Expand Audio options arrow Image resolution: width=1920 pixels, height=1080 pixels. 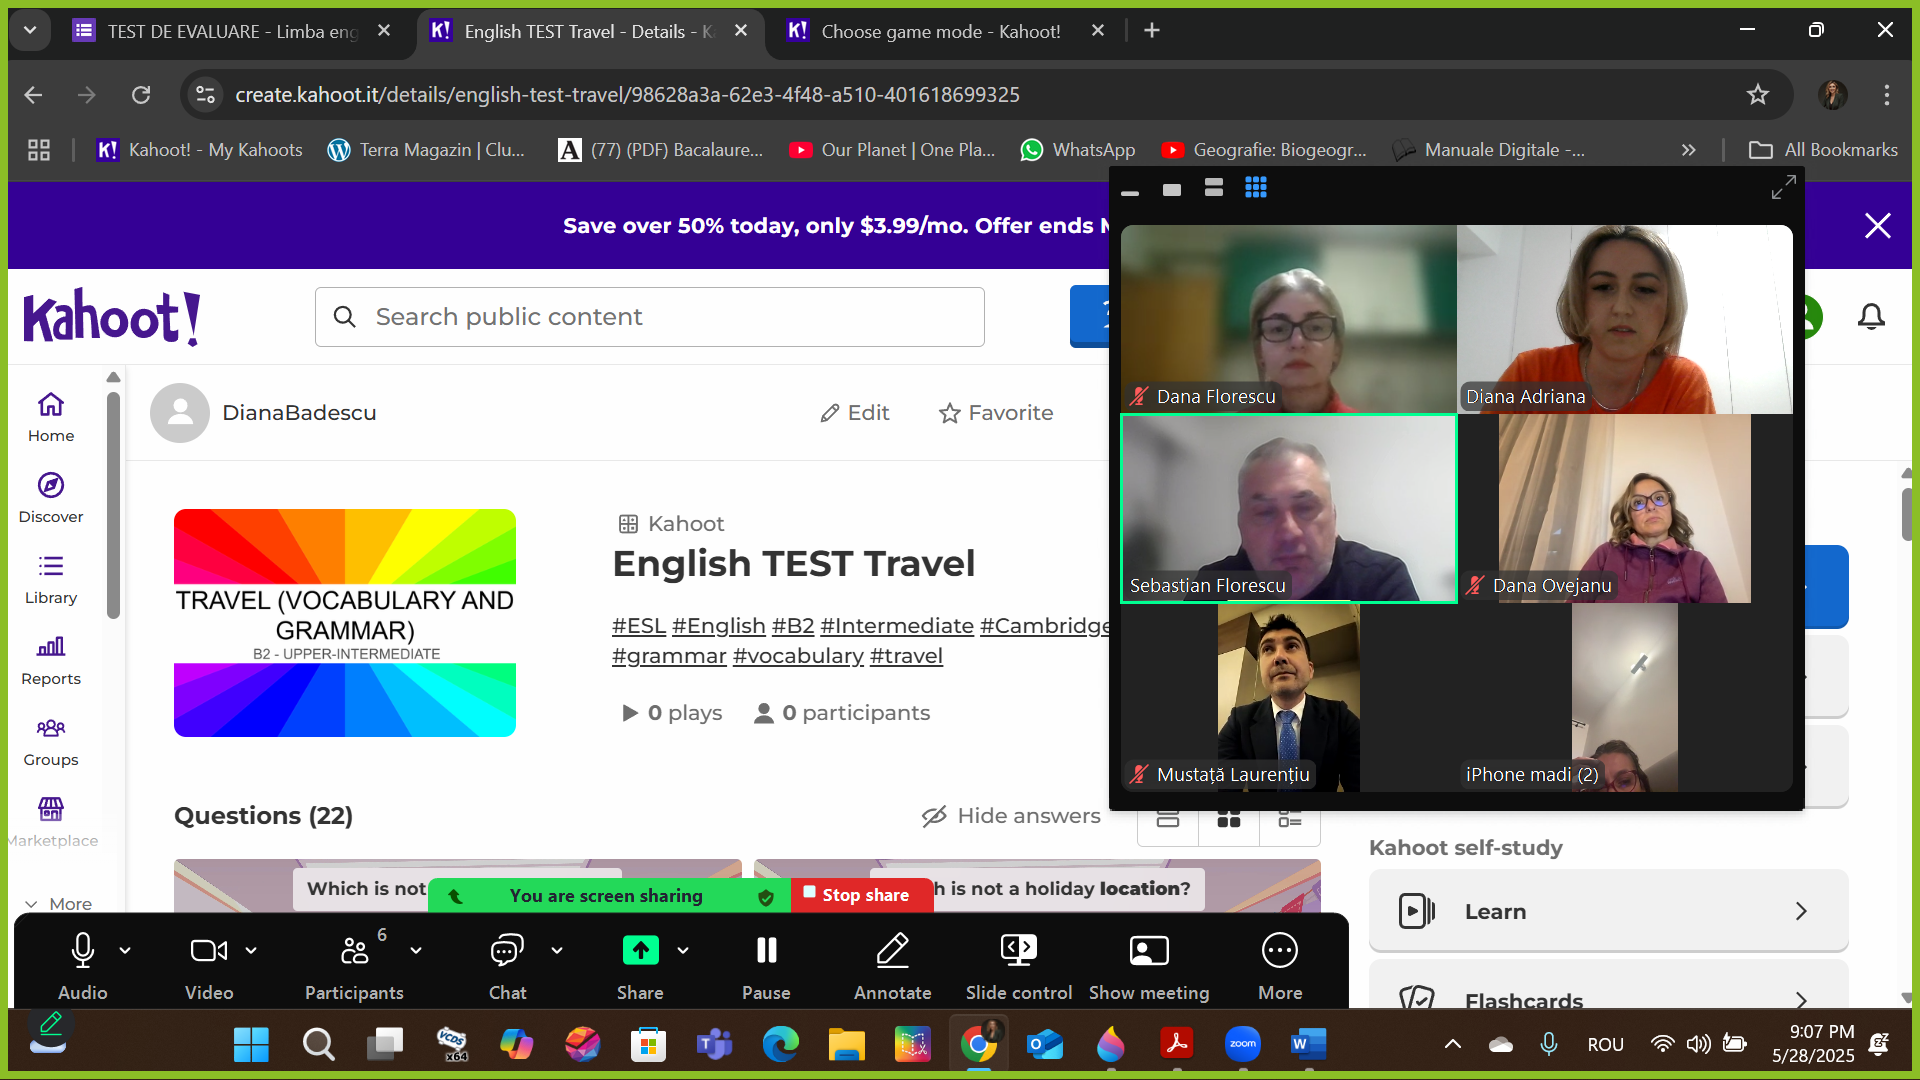click(125, 950)
